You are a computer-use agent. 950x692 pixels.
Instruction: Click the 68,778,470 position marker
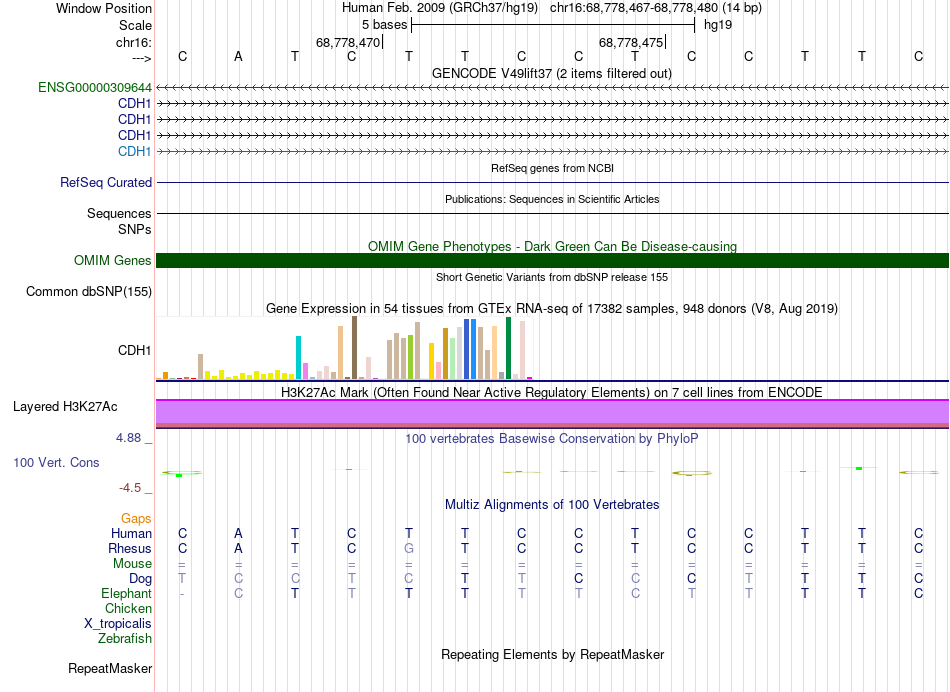coord(348,42)
